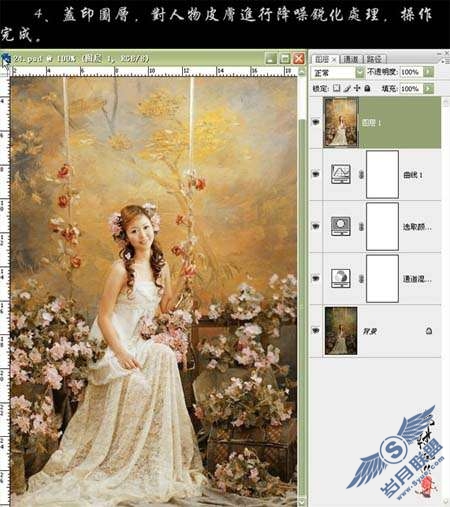450x507 pixels.
Task: Hide the 背景 layer with its eye icon
Action: tap(316, 331)
